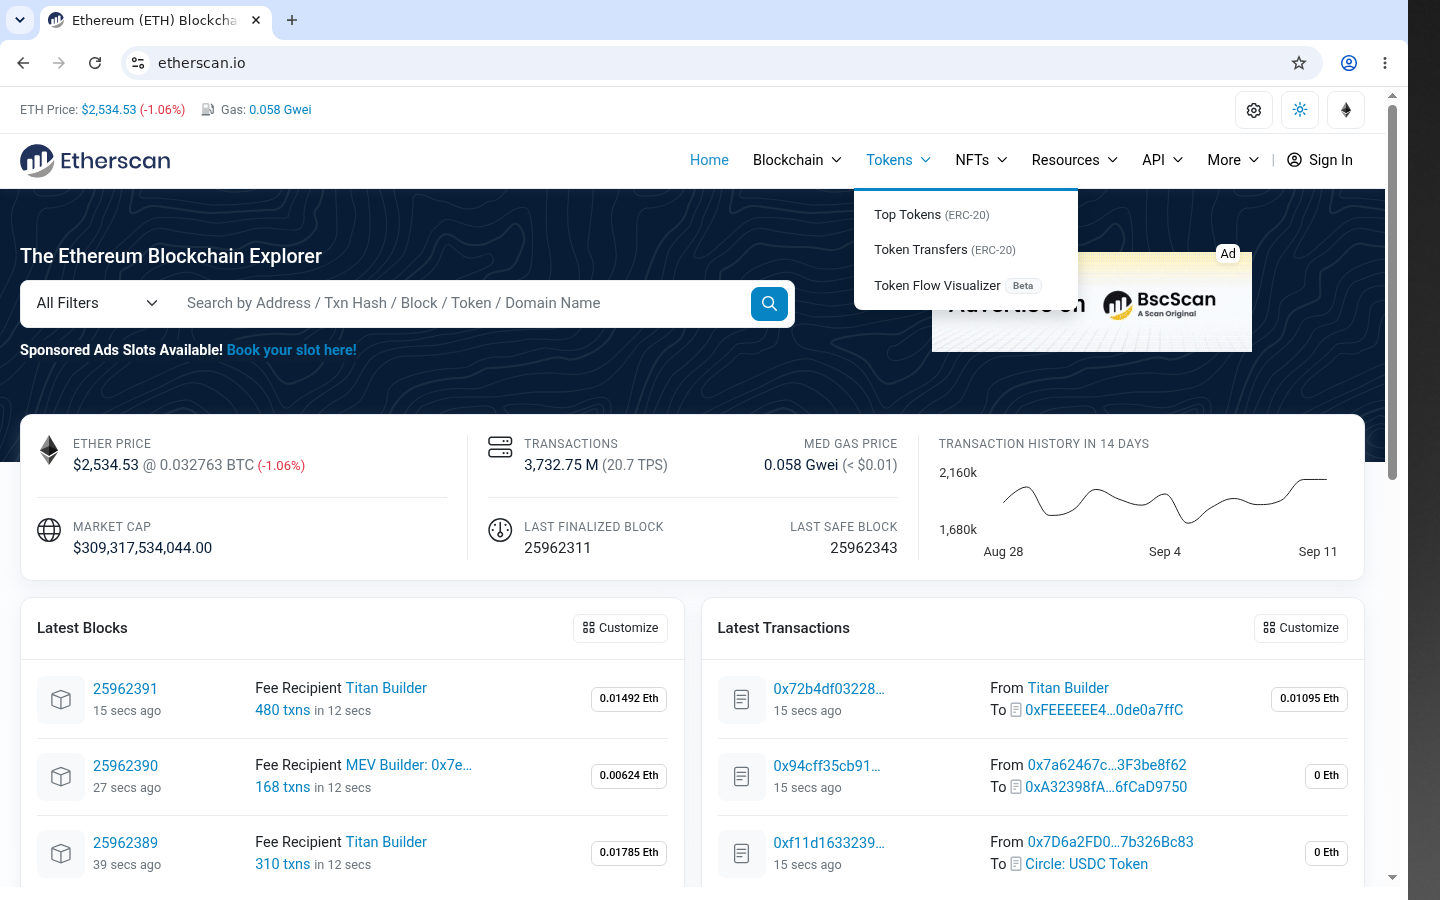Click the cube icon for block 25962389
This screenshot has width=1440, height=900.
(61, 853)
